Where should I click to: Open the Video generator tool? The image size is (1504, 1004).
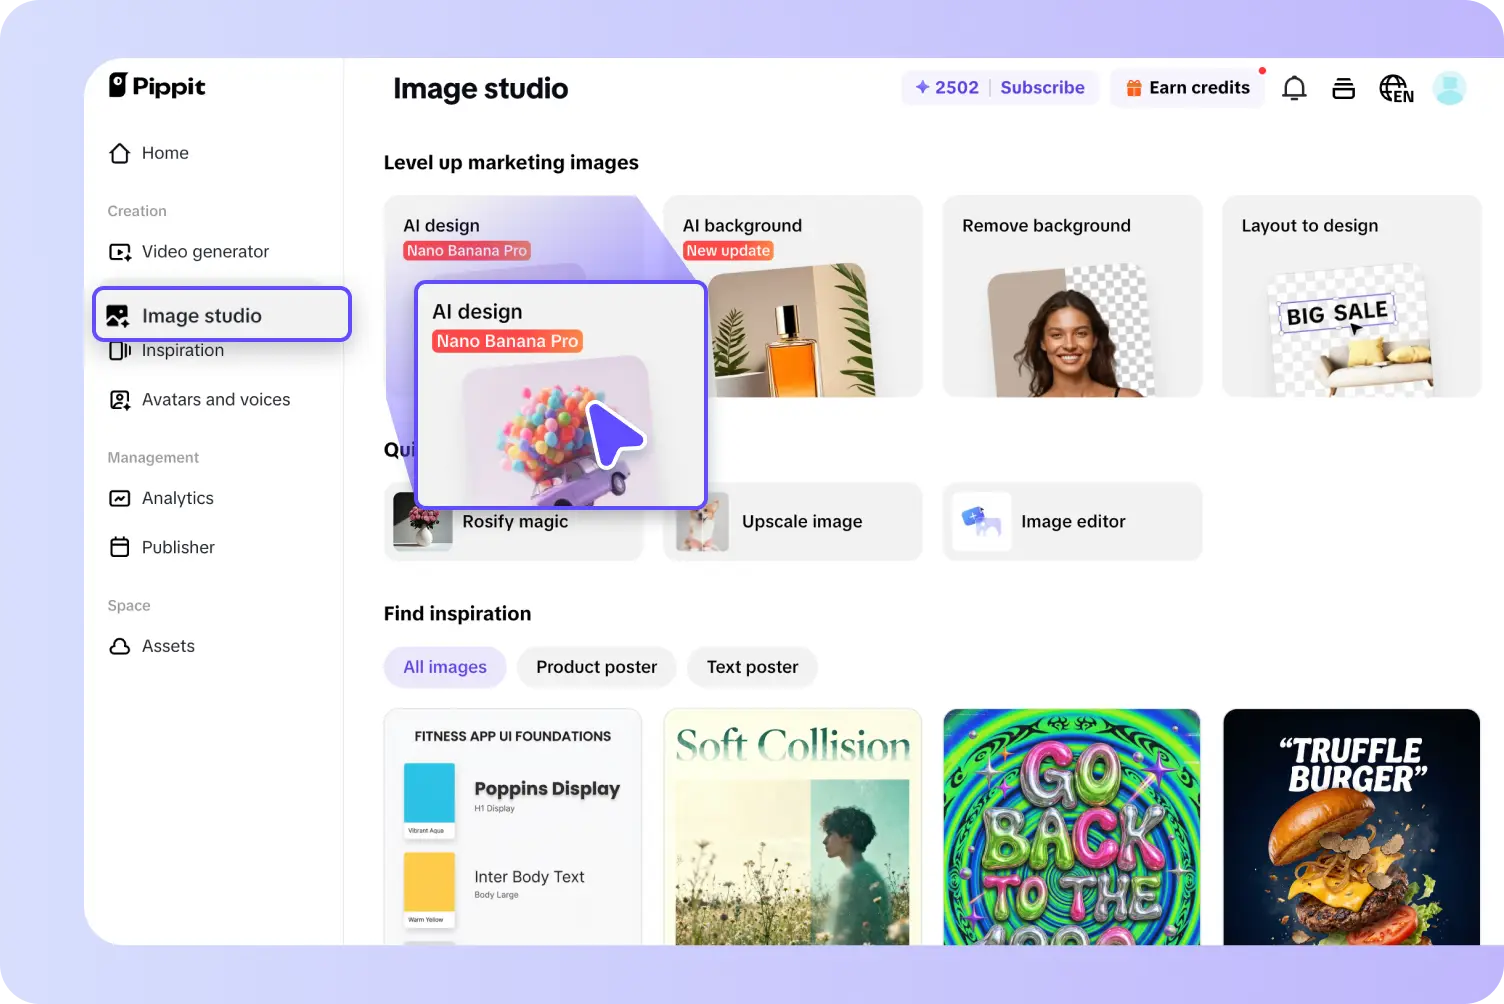[204, 251]
